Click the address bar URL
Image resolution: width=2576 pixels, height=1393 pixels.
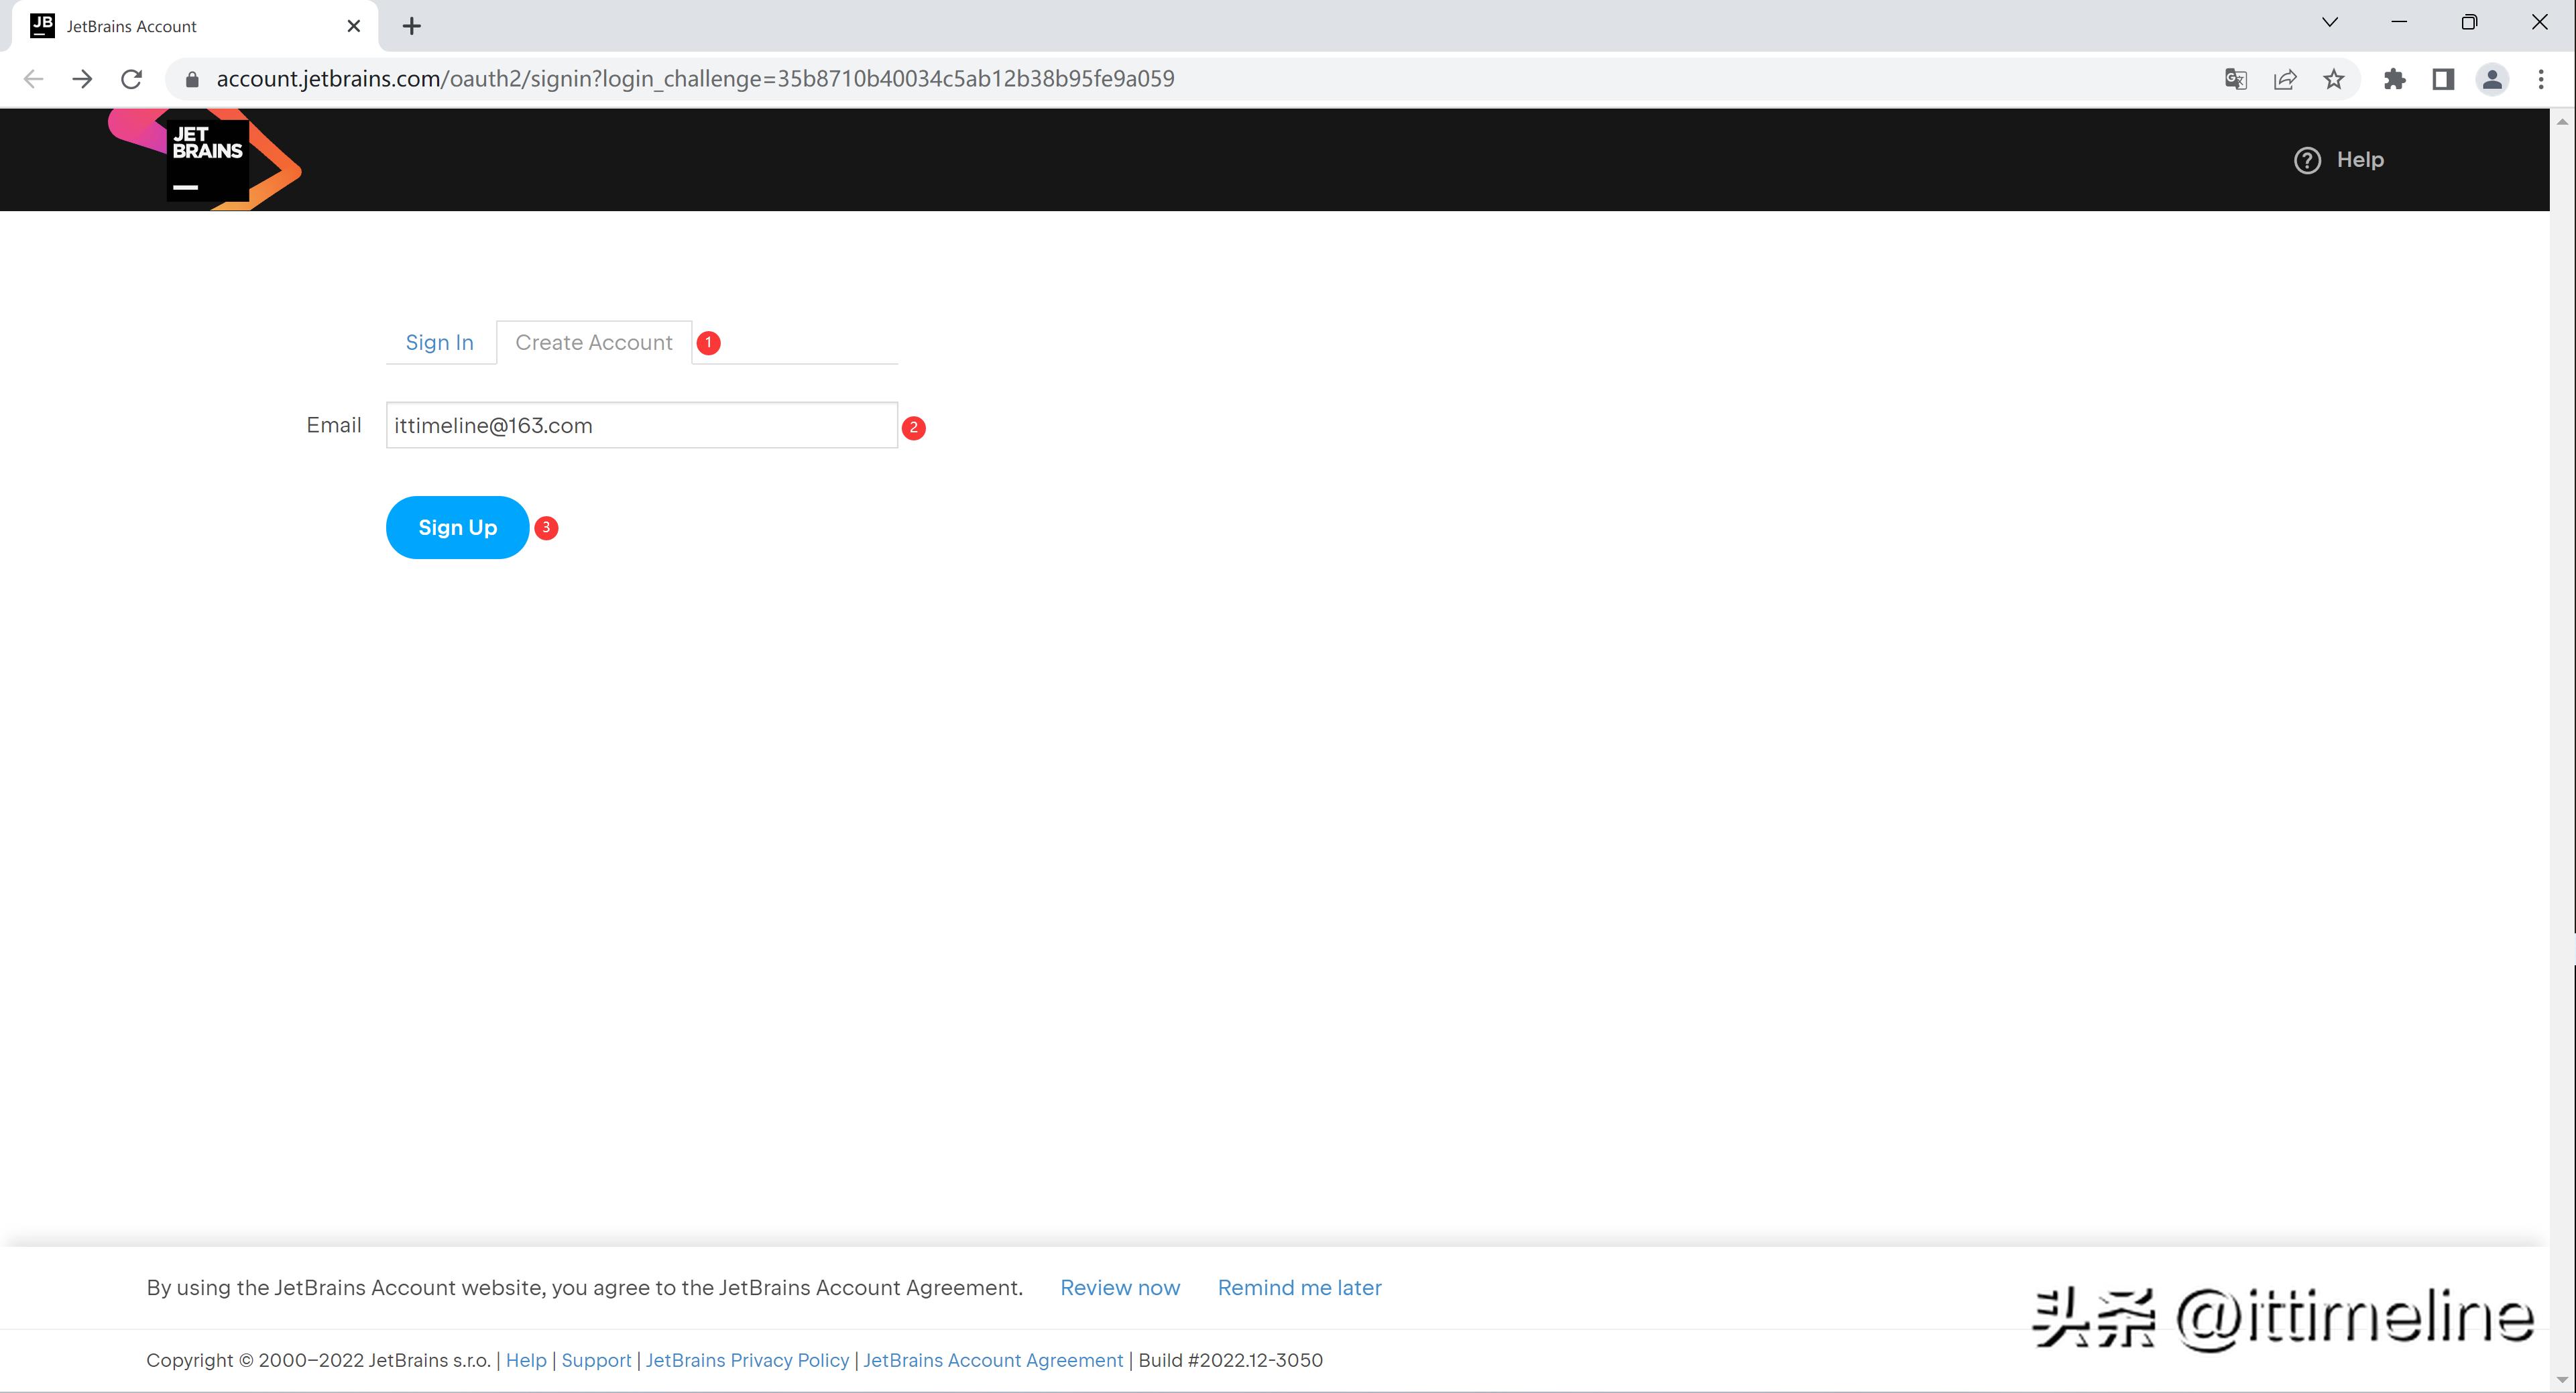coord(695,79)
